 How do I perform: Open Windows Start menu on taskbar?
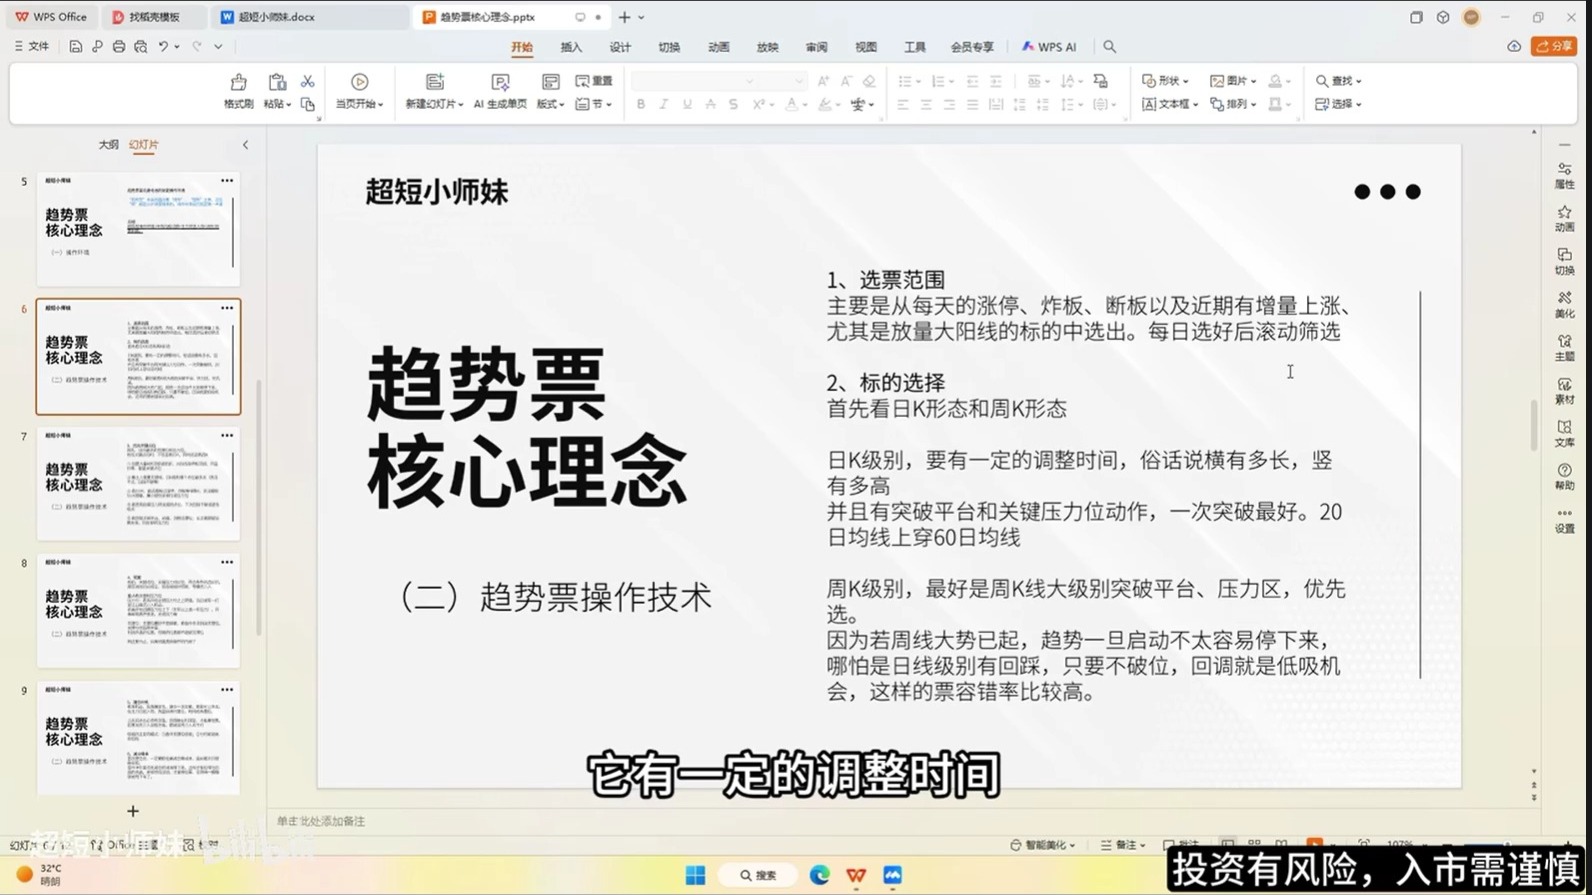(x=695, y=875)
